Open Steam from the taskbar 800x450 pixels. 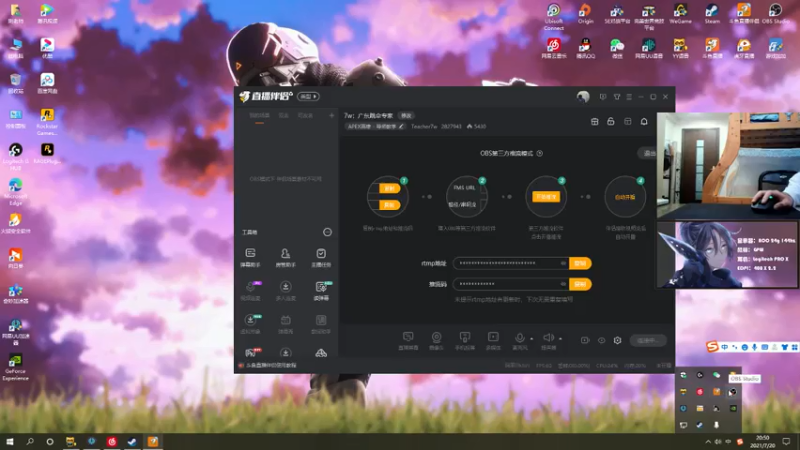point(132,442)
